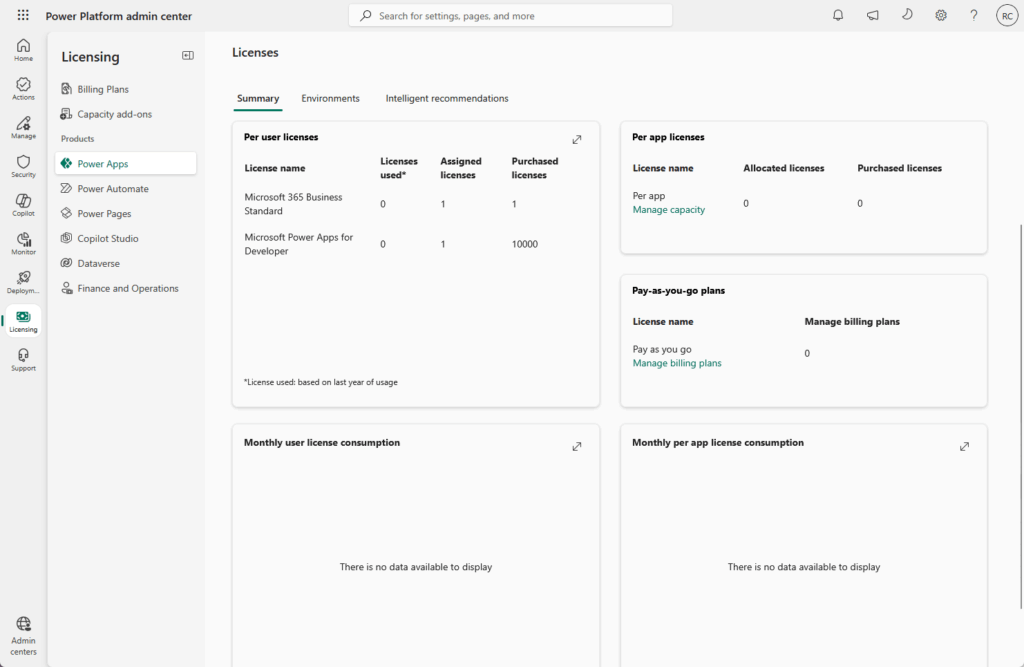Select Power Apps product

(125, 163)
